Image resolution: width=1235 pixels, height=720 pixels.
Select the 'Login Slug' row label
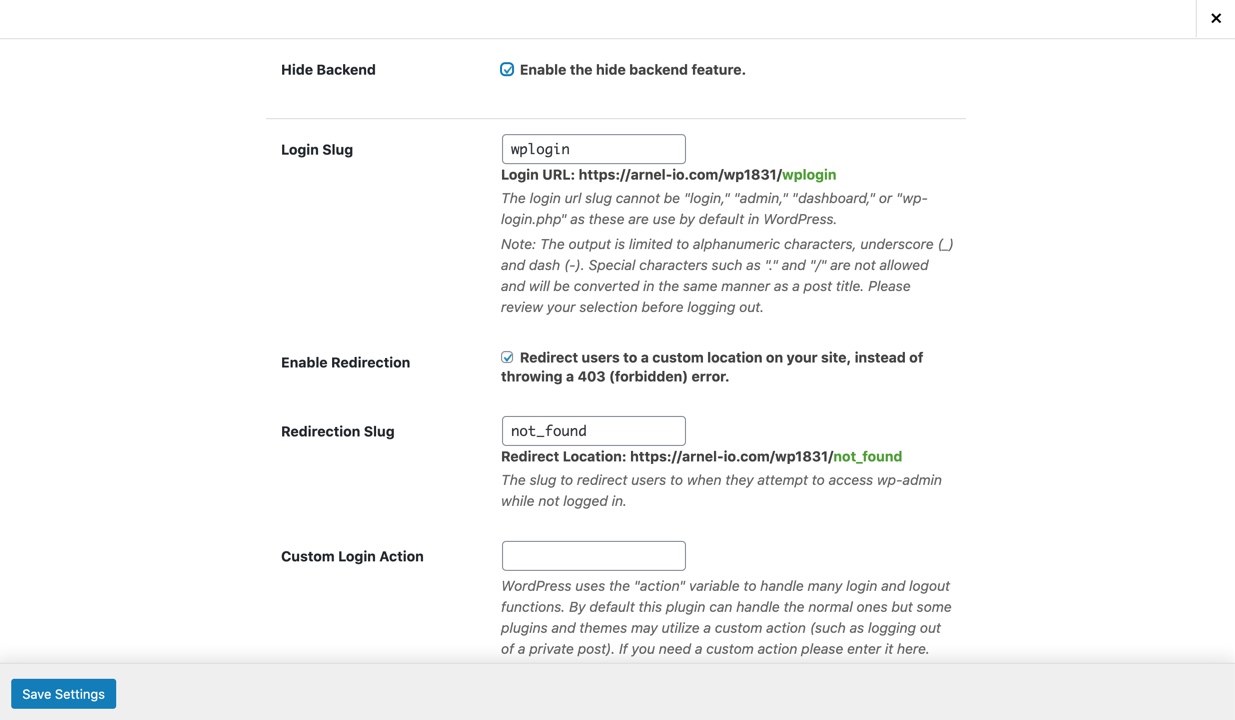tap(317, 150)
